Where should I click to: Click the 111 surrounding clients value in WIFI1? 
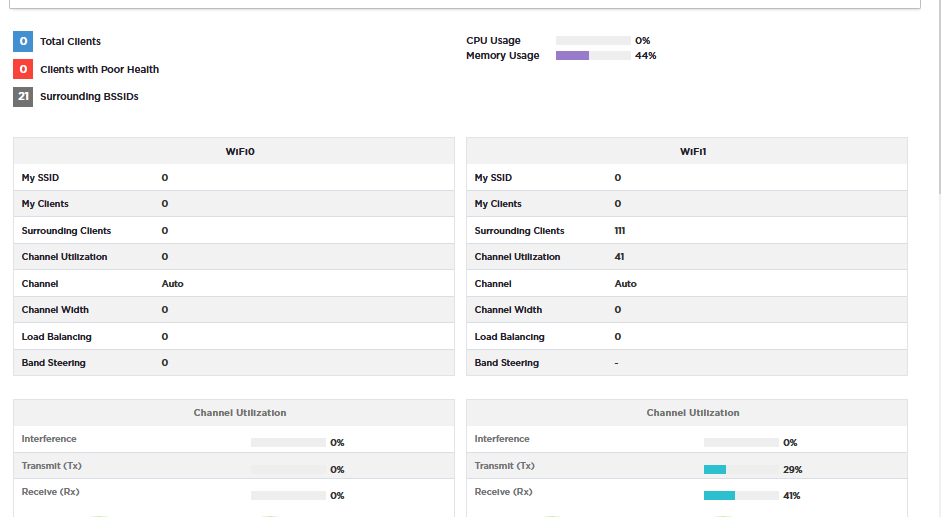[x=620, y=231]
